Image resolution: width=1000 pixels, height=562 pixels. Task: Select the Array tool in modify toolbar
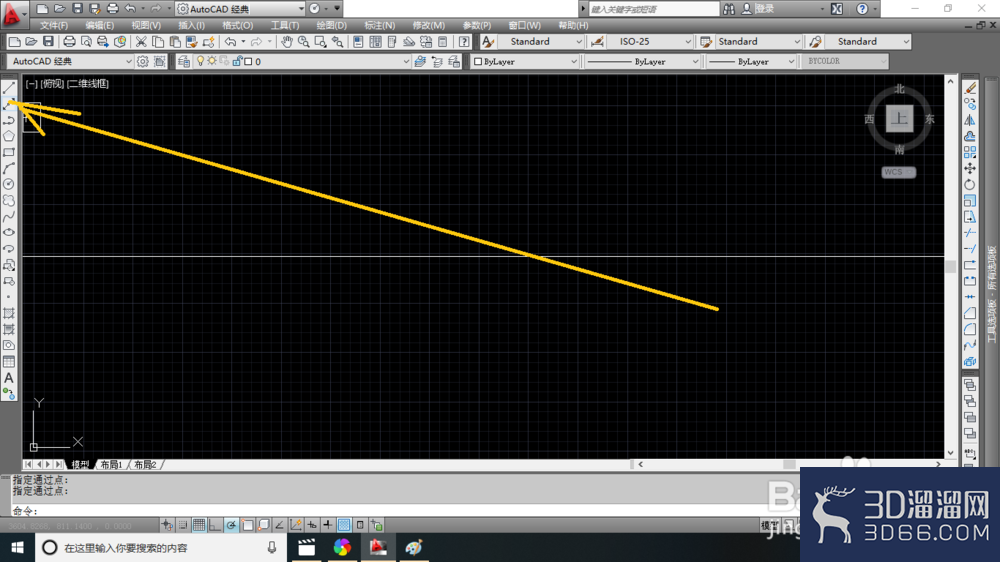click(970, 152)
